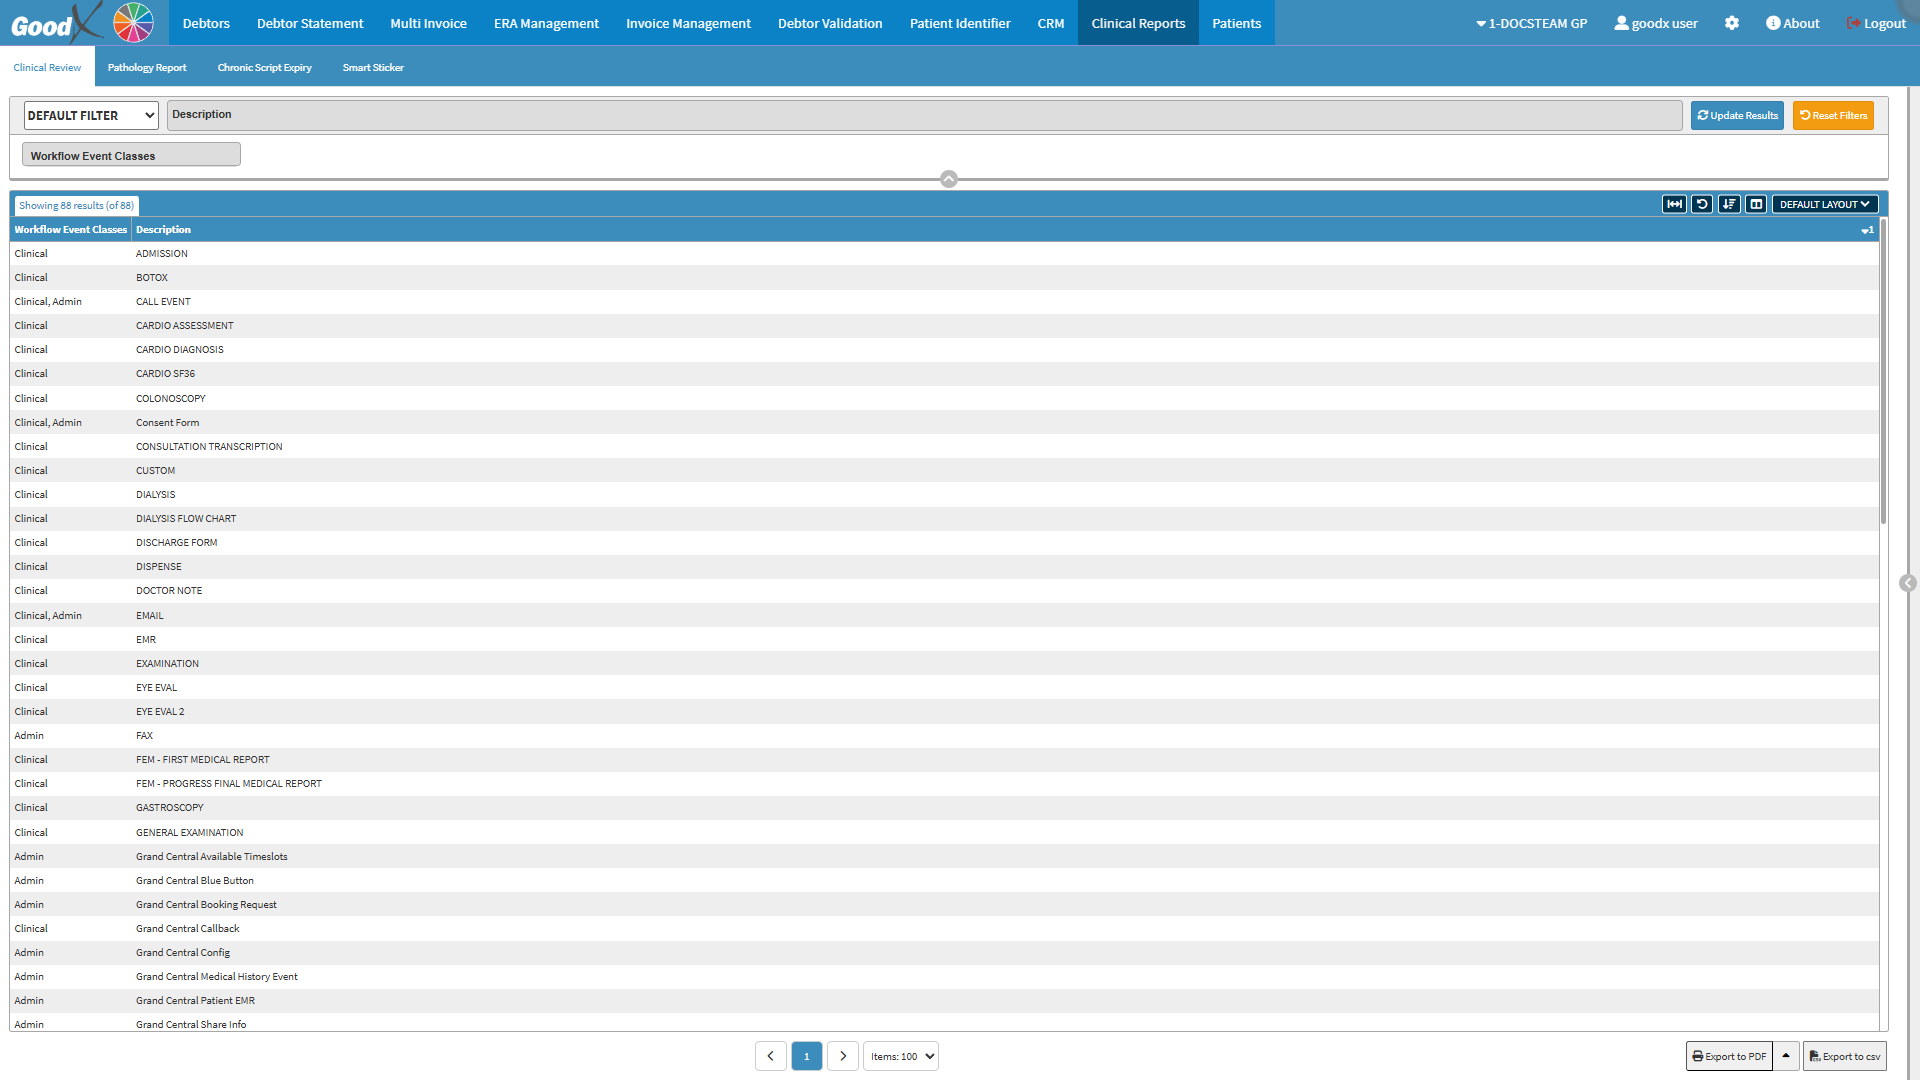Open the DEFAULT FILTER dropdown
The width and height of the screenshot is (1920, 1080).
click(91, 115)
